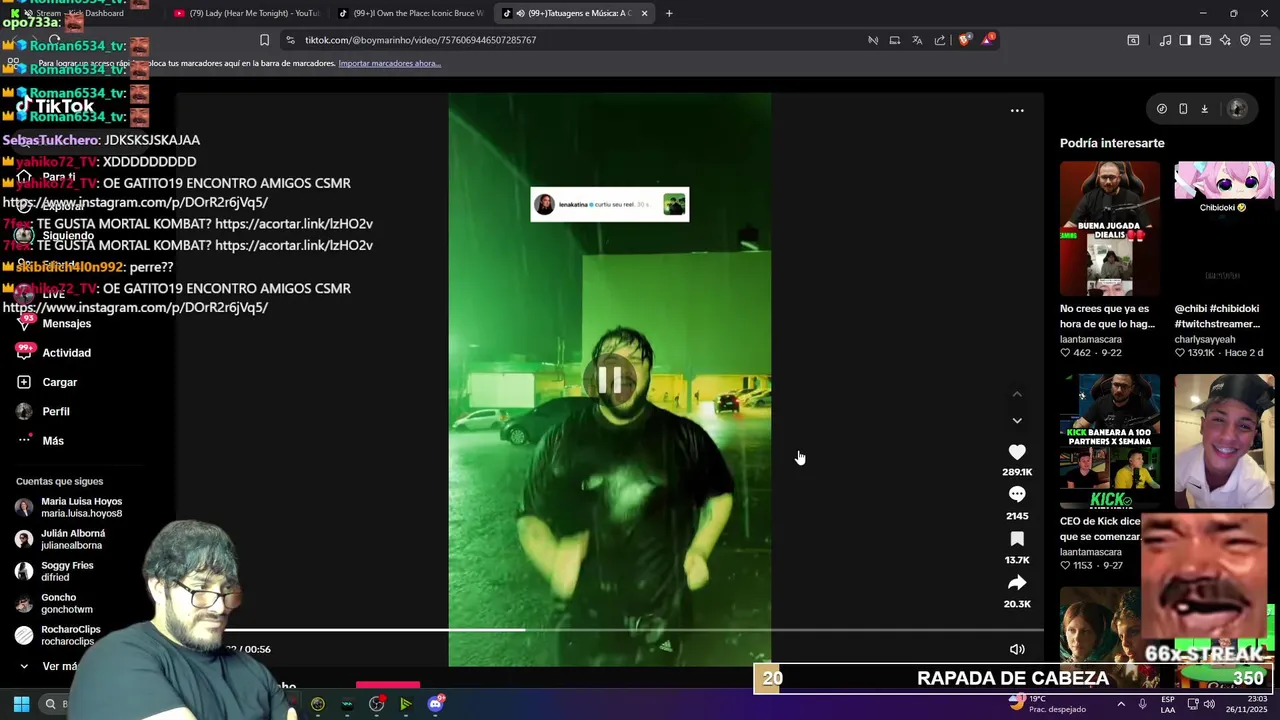1280x720 pixels.
Task: Click the tagged user banner in video
Action: click(x=610, y=204)
